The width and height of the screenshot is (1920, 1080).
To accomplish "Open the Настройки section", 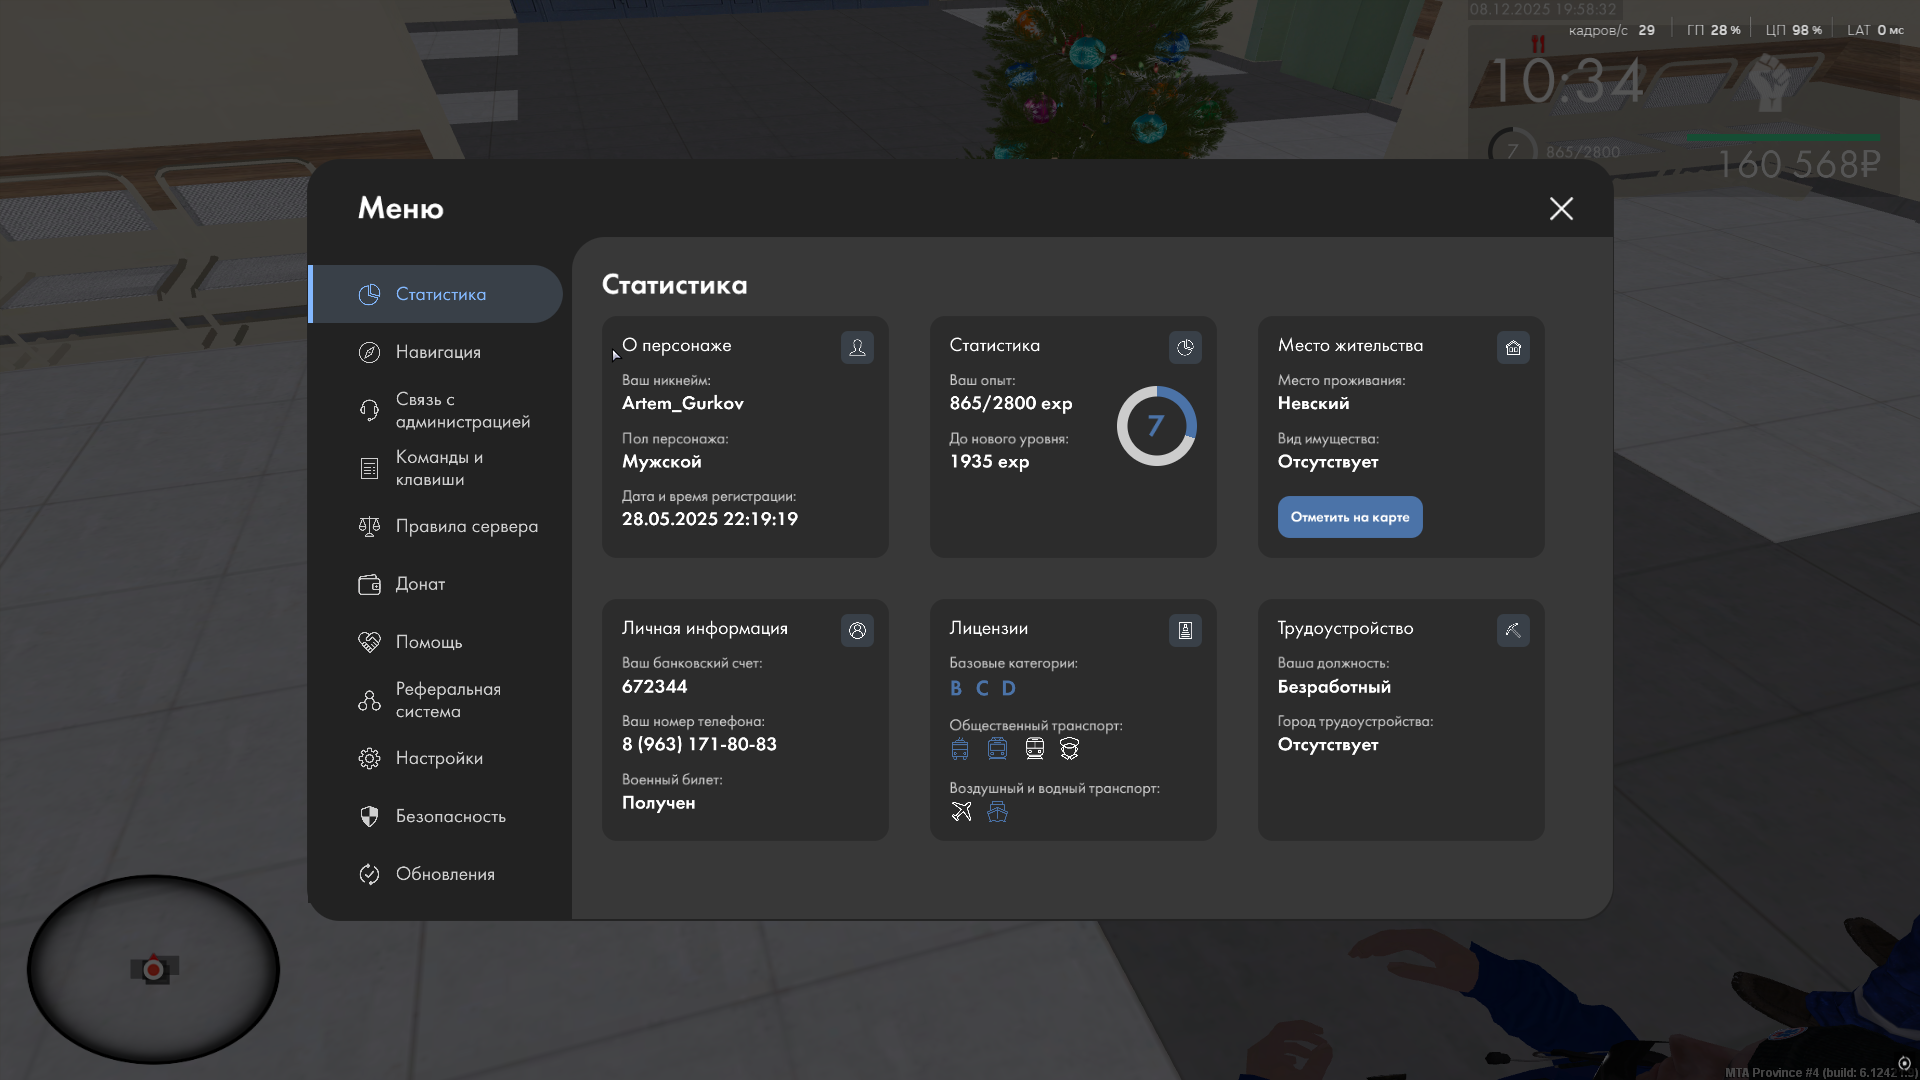I will click(437, 758).
